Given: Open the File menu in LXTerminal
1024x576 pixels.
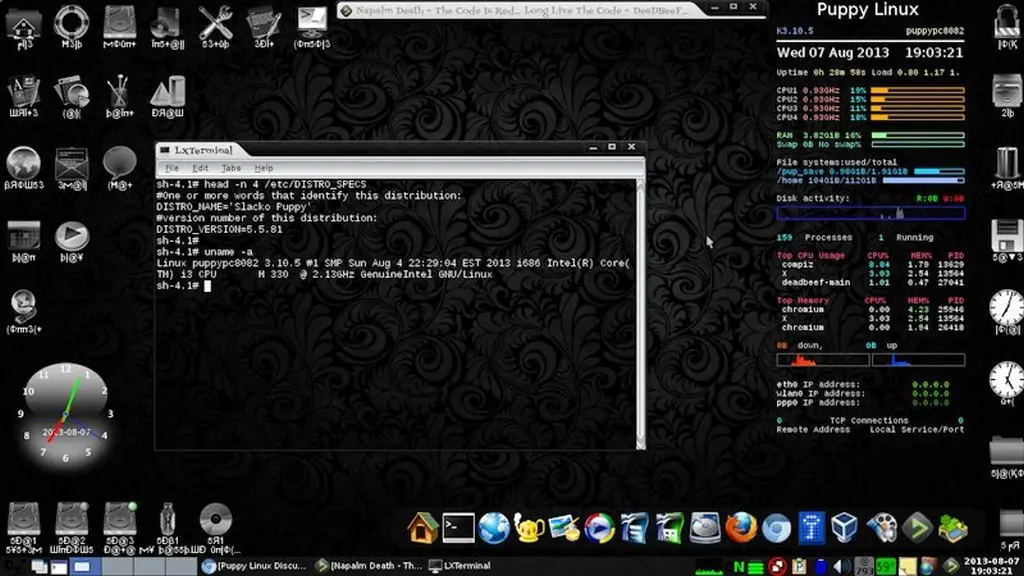Looking at the screenshot, I should point(172,168).
